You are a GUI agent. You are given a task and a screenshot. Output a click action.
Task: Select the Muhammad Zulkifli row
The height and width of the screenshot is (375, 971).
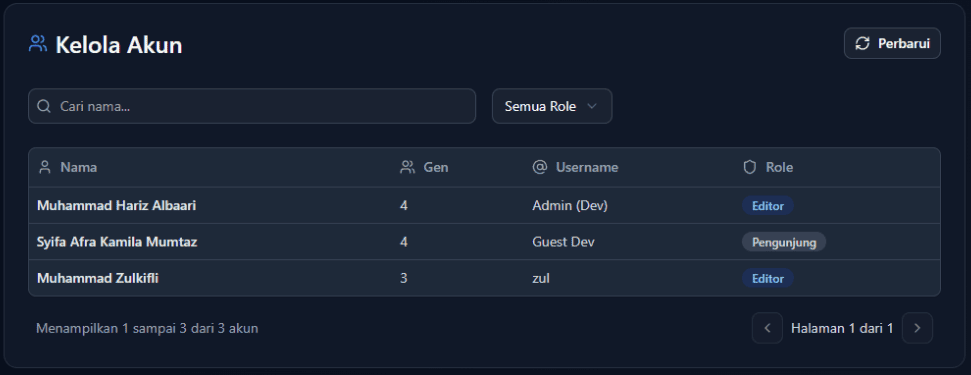484,278
